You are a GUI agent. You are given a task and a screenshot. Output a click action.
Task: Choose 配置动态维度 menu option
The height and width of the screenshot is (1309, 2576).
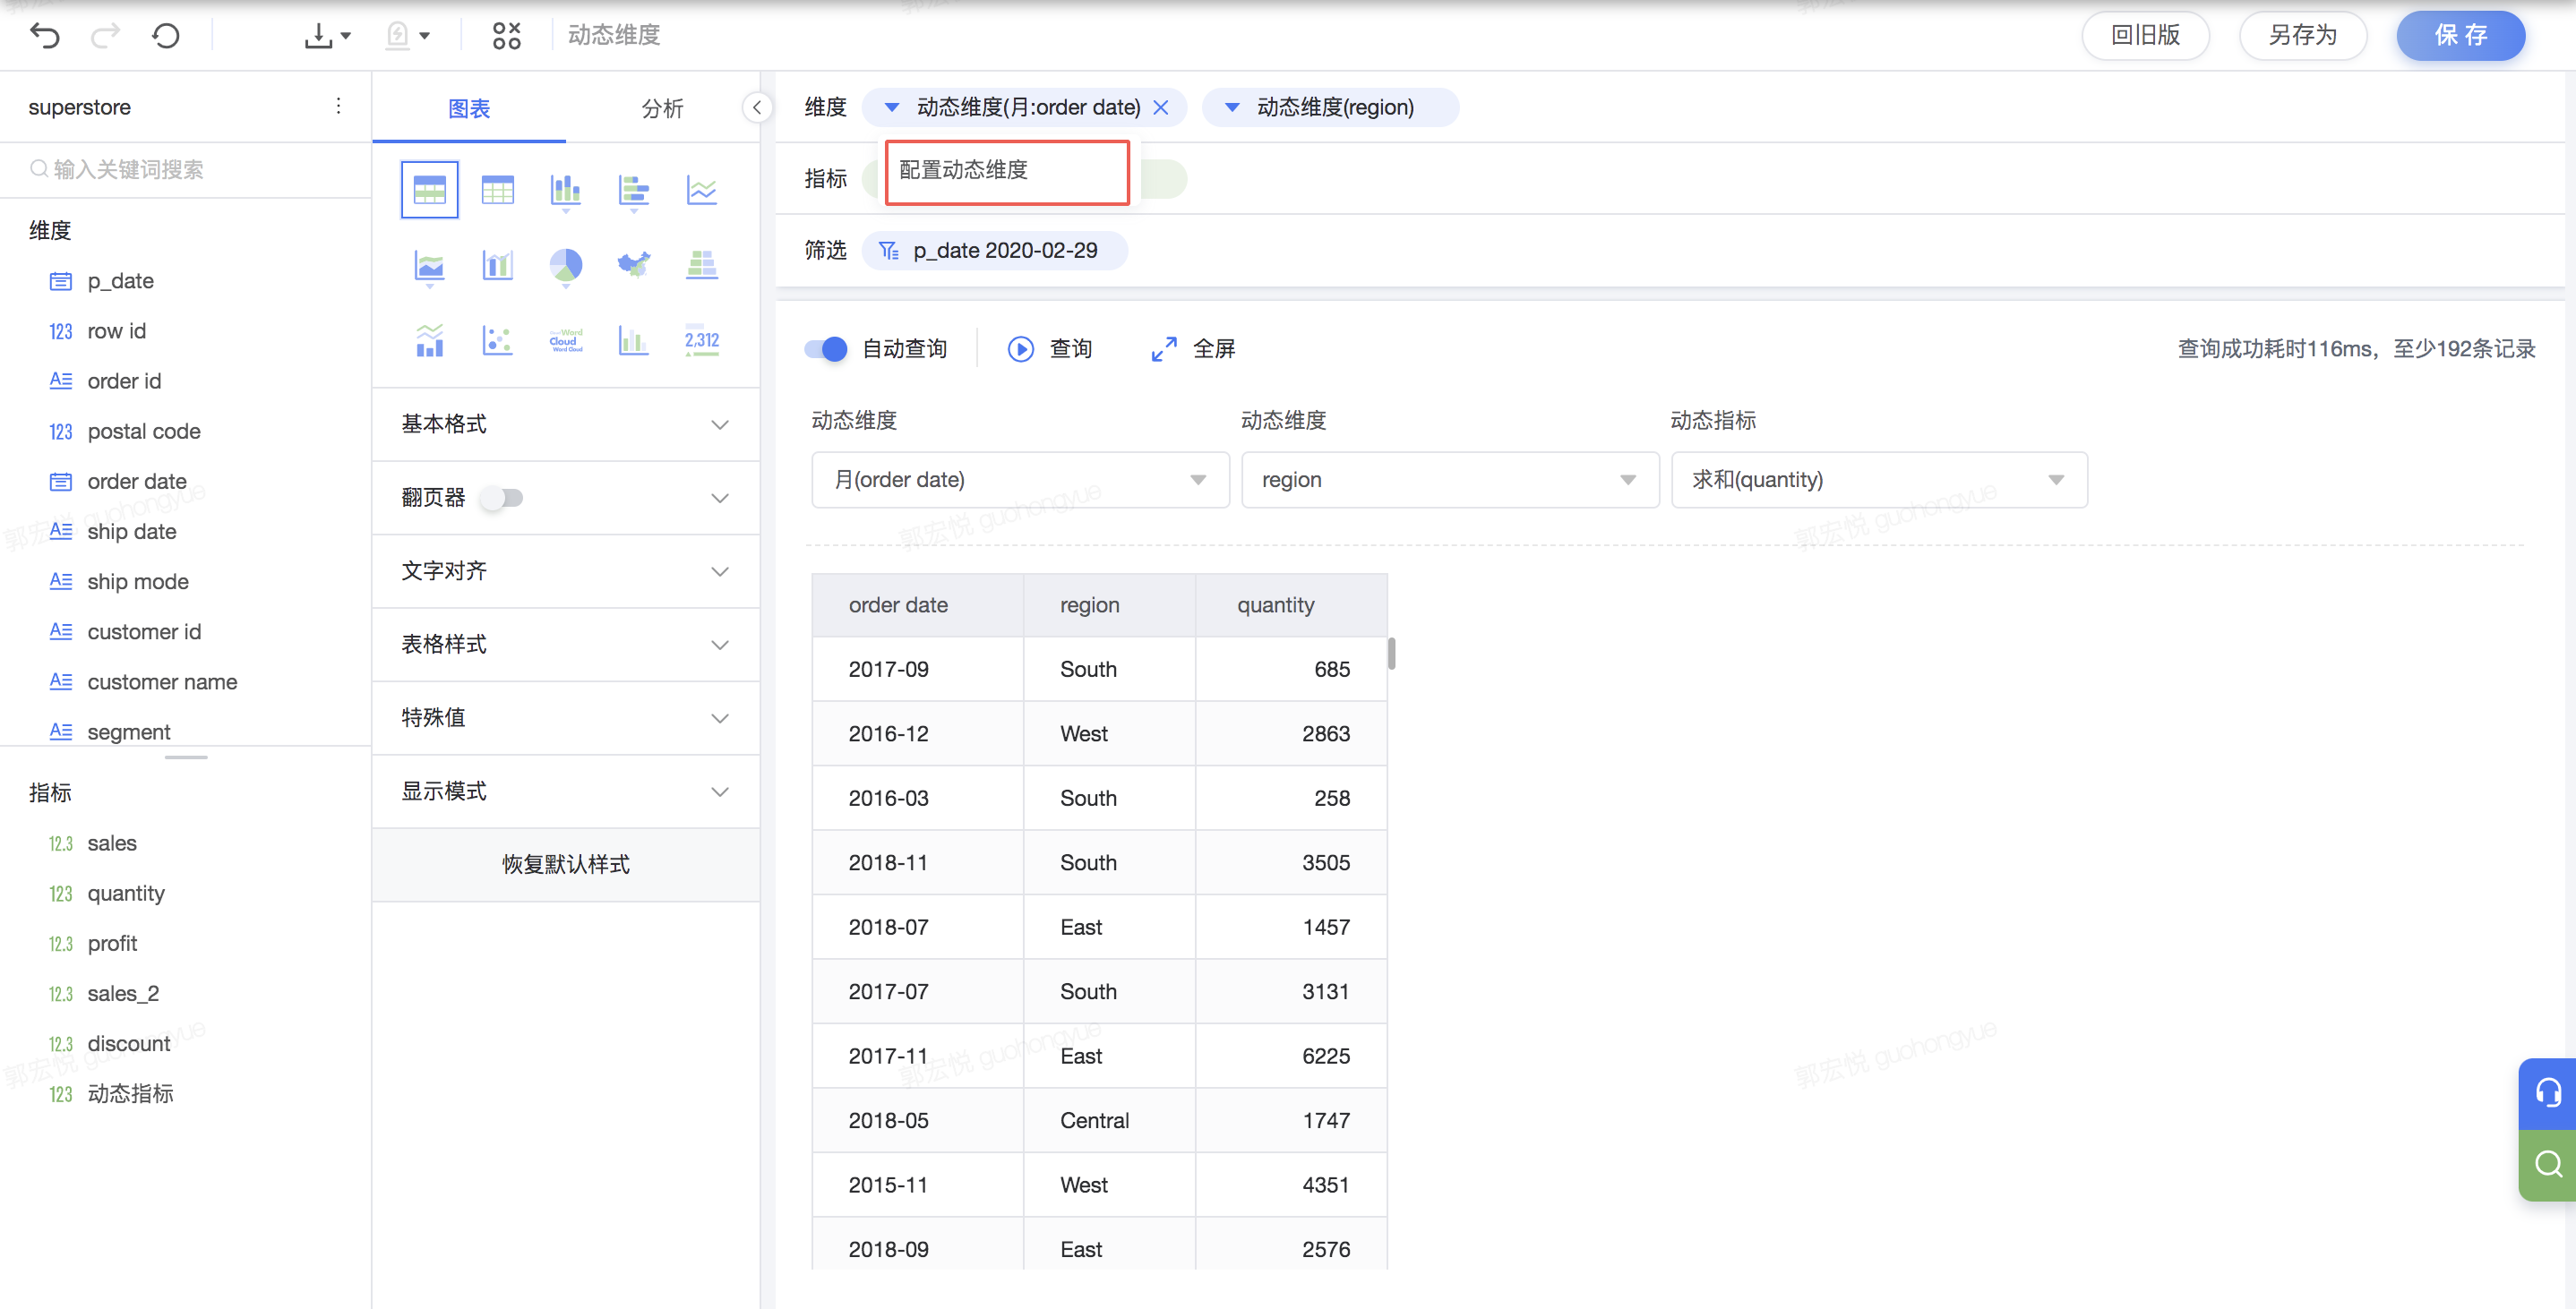[x=1007, y=172]
